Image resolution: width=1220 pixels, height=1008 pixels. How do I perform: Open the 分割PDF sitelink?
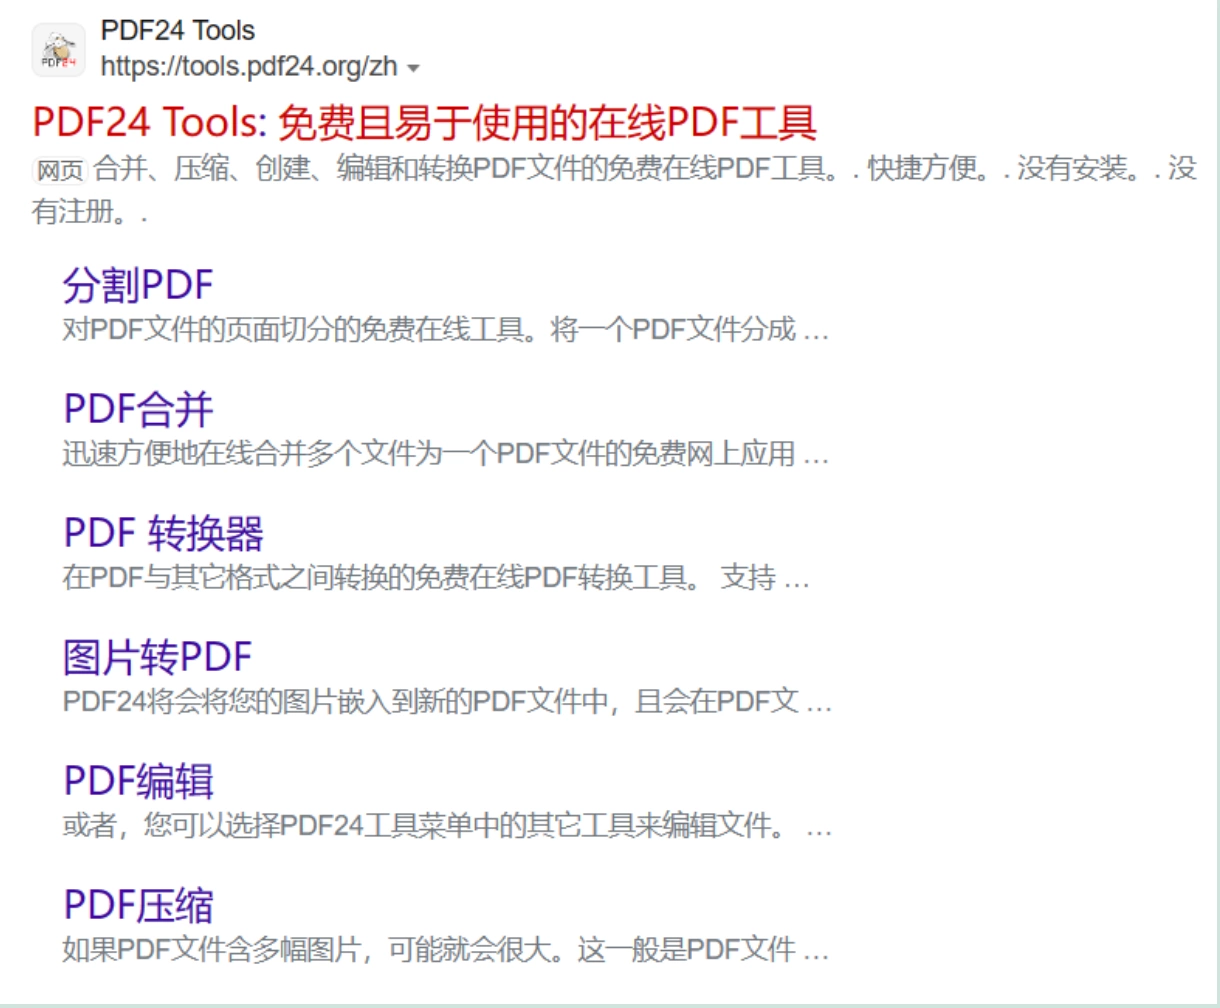138,285
